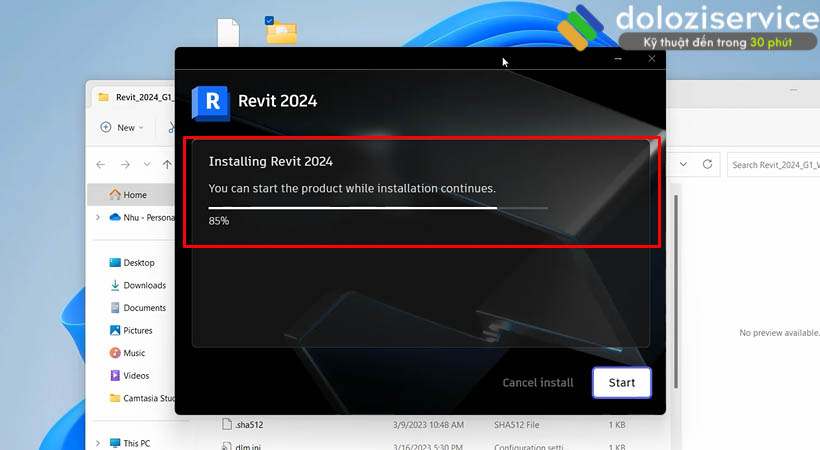Click the 3/9/2023 10:48 AM date cell
820x450 pixels.
click(x=428, y=425)
